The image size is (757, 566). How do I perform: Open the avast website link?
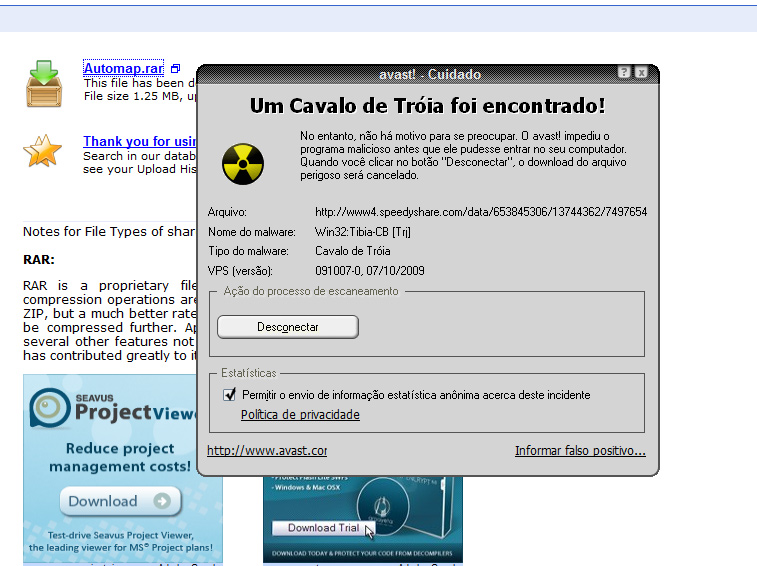click(x=267, y=451)
